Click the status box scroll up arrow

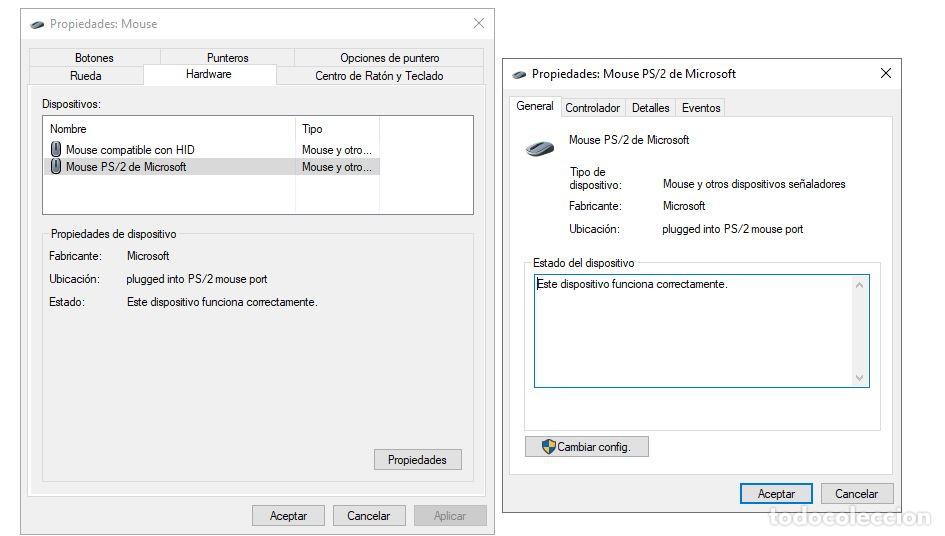pos(859,285)
